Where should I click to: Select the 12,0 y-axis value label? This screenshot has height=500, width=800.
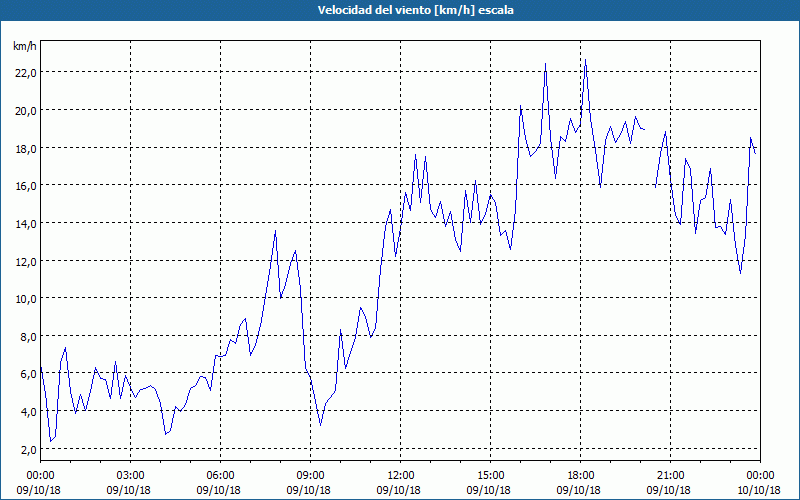click(26, 261)
